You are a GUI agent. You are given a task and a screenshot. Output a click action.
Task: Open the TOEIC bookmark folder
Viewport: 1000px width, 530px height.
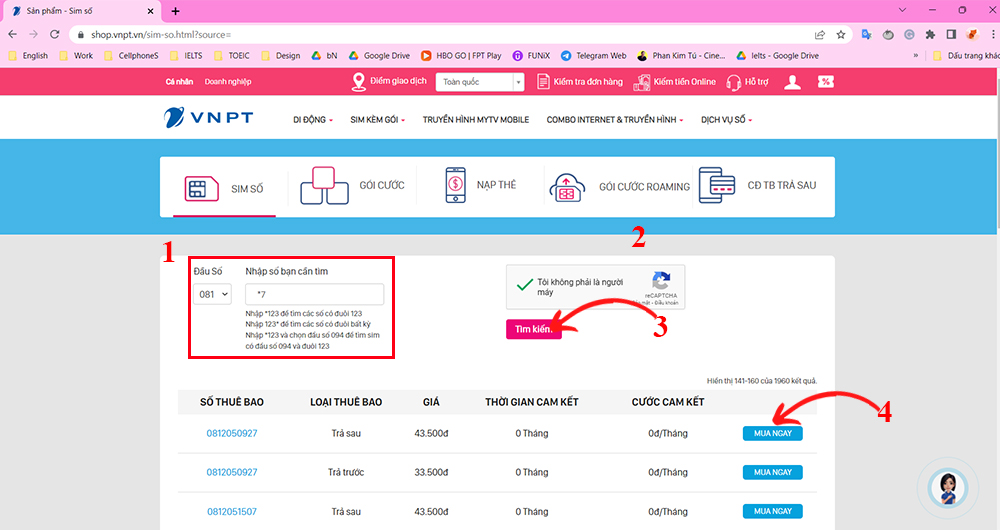tap(232, 55)
